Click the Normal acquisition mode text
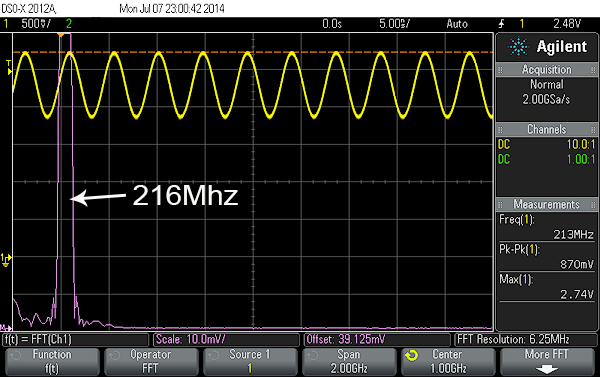600x377 pixels. [x=546, y=84]
